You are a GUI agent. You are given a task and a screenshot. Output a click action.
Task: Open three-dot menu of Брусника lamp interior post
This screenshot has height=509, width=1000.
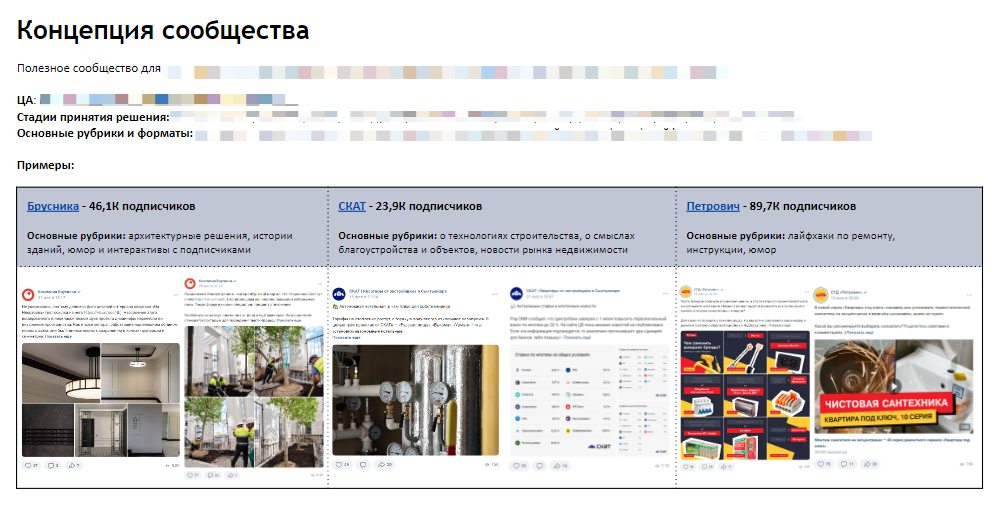tap(175, 295)
